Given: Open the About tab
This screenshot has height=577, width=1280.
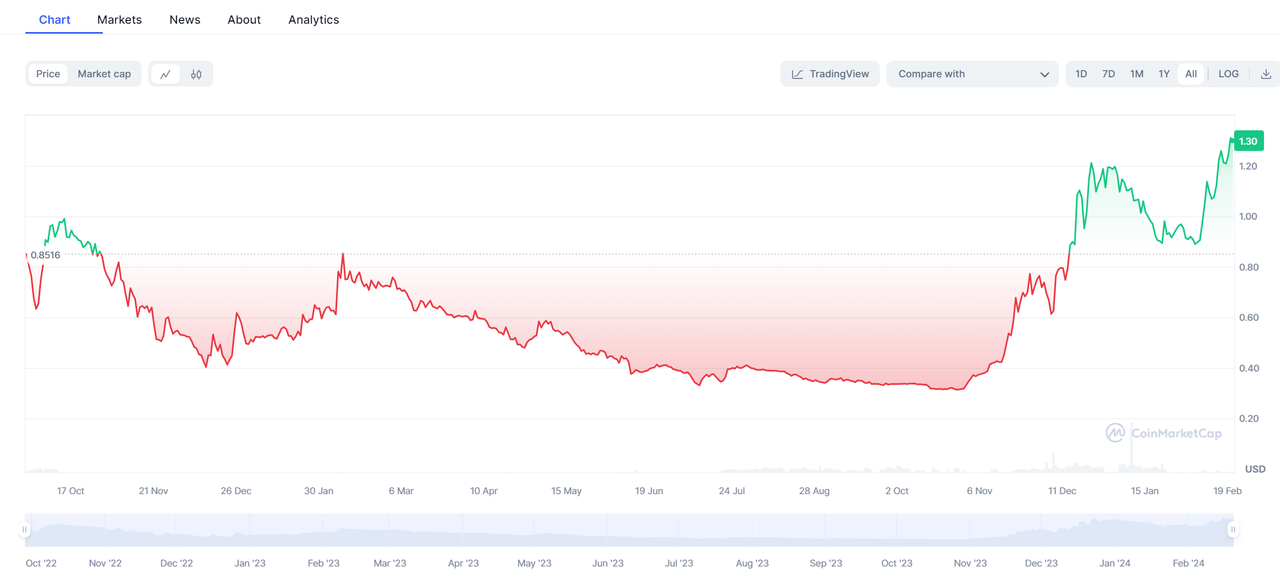Looking at the screenshot, I should tap(244, 20).
